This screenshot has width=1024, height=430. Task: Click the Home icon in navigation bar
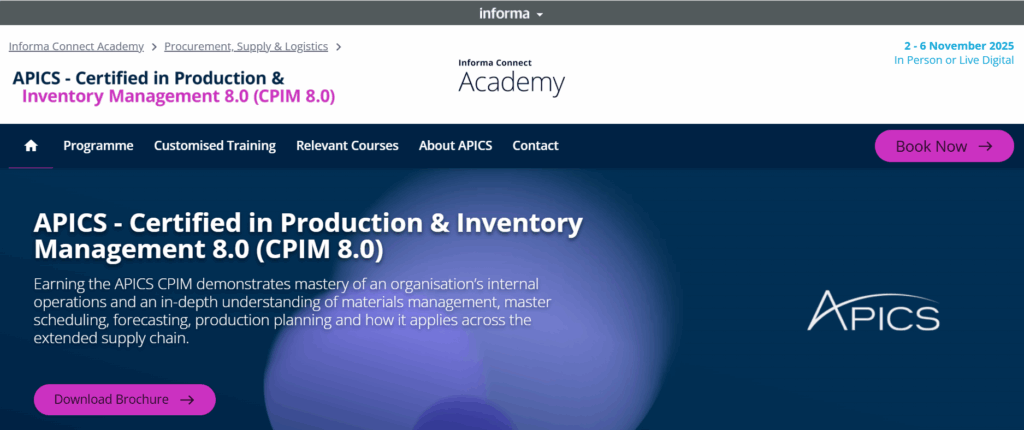[31, 146]
